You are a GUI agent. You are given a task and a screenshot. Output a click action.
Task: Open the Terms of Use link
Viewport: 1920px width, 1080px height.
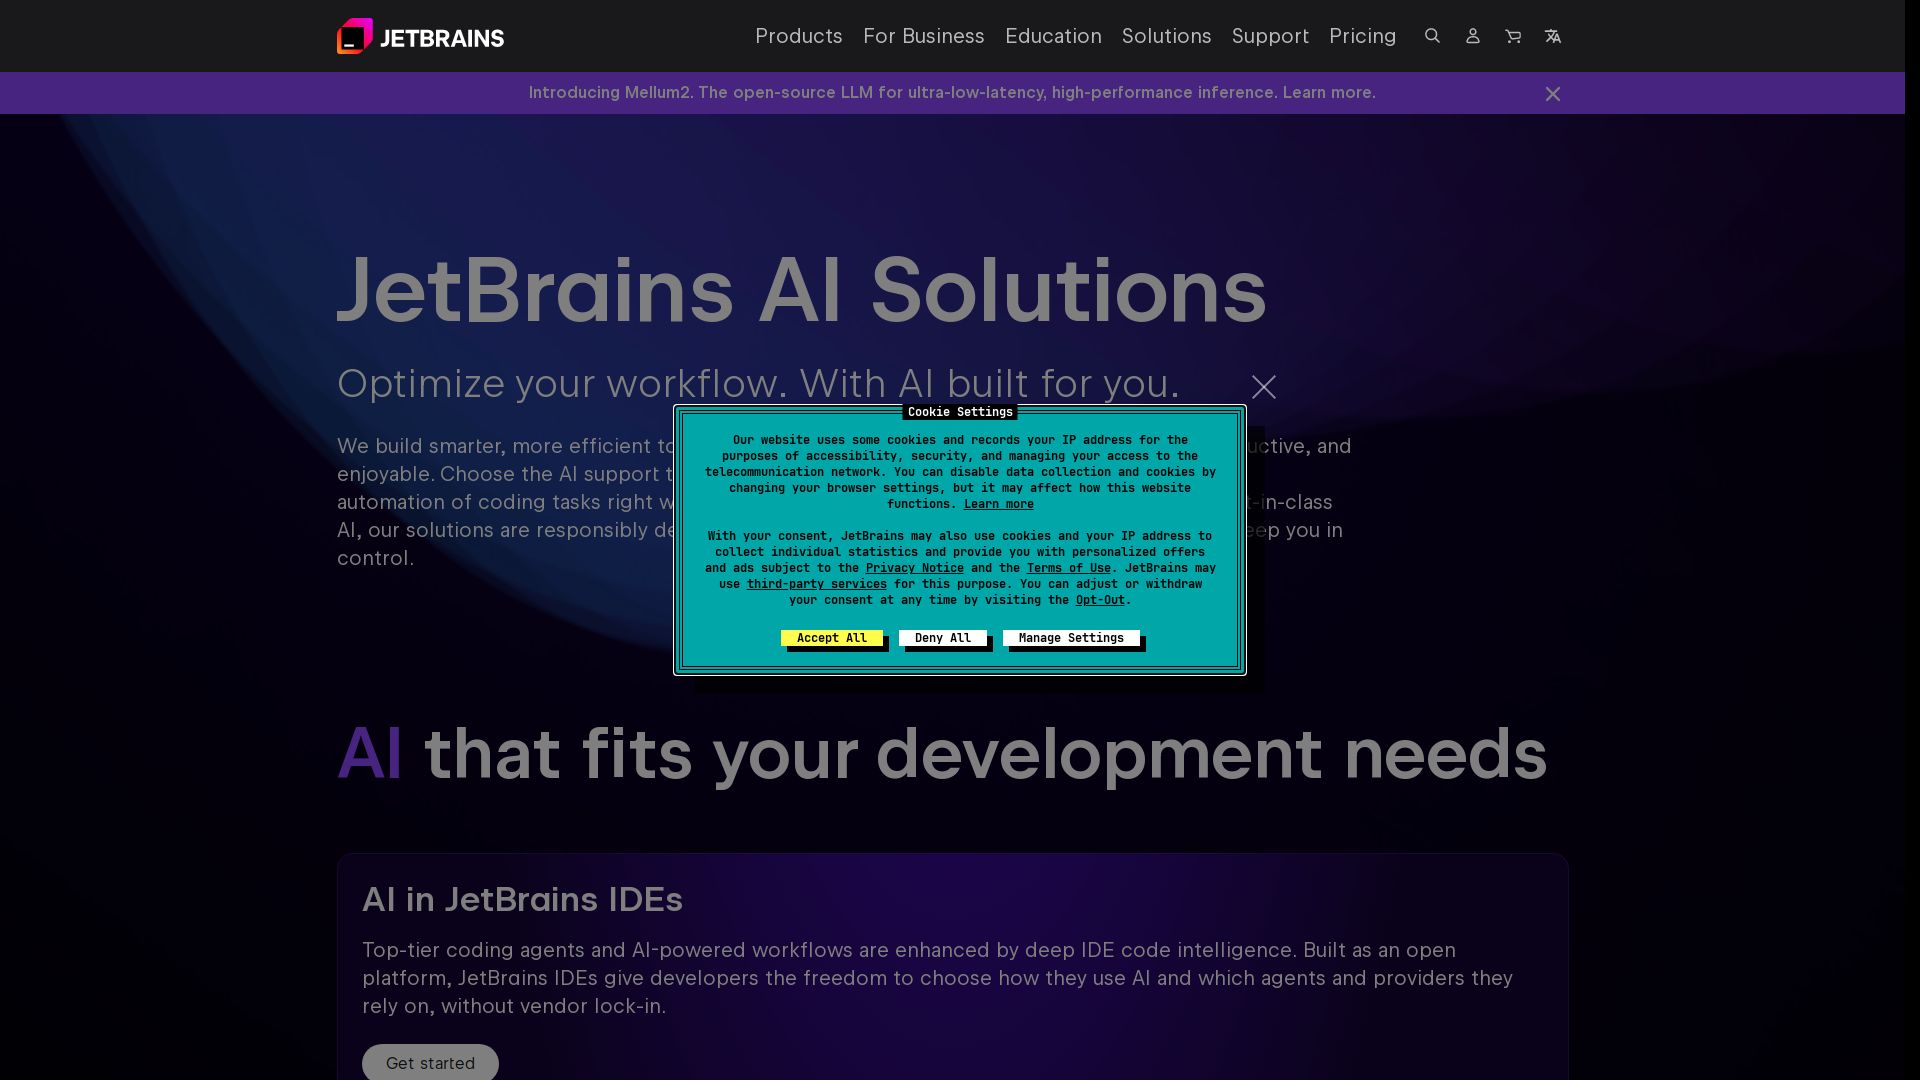coord(1069,568)
